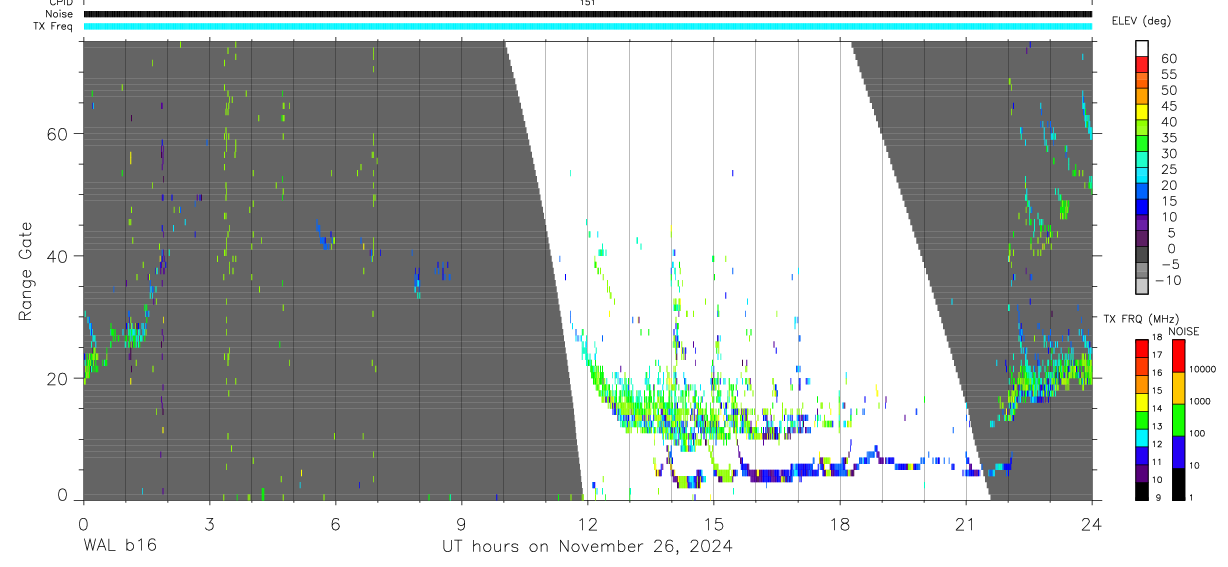Pick the white top segment of ELEV colorbar

[x=1142, y=49]
